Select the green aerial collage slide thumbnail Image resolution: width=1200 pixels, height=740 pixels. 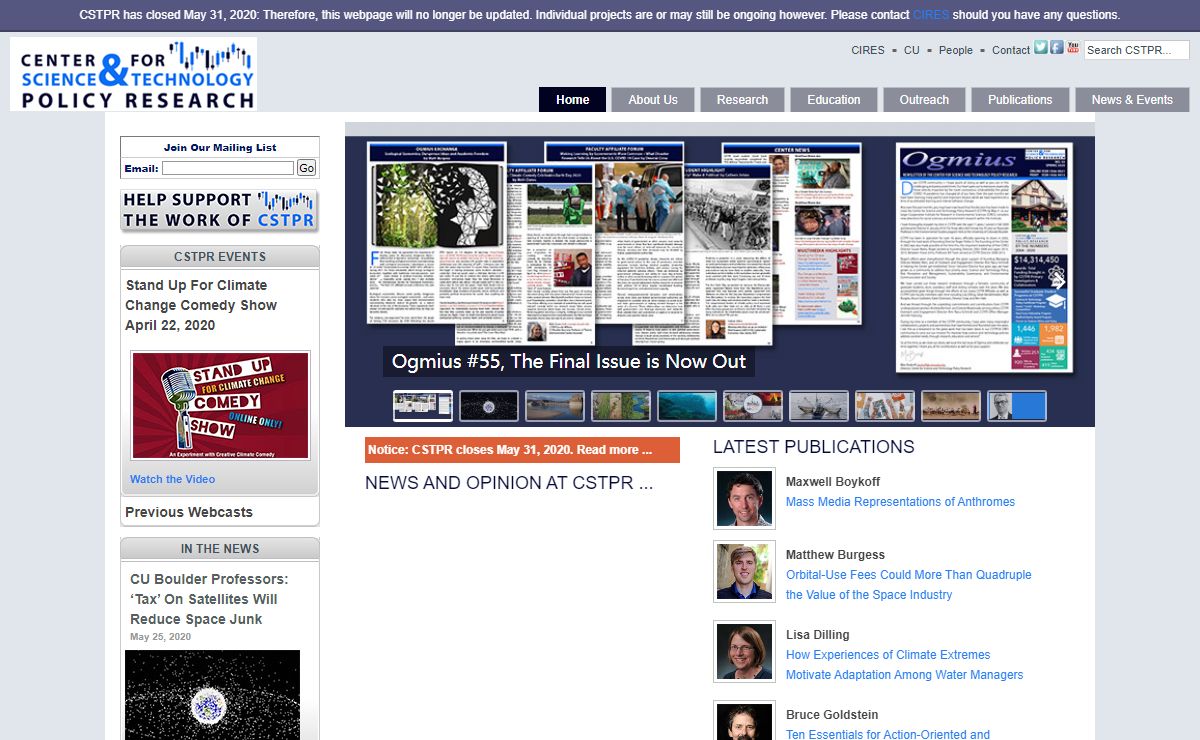tap(621, 406)
